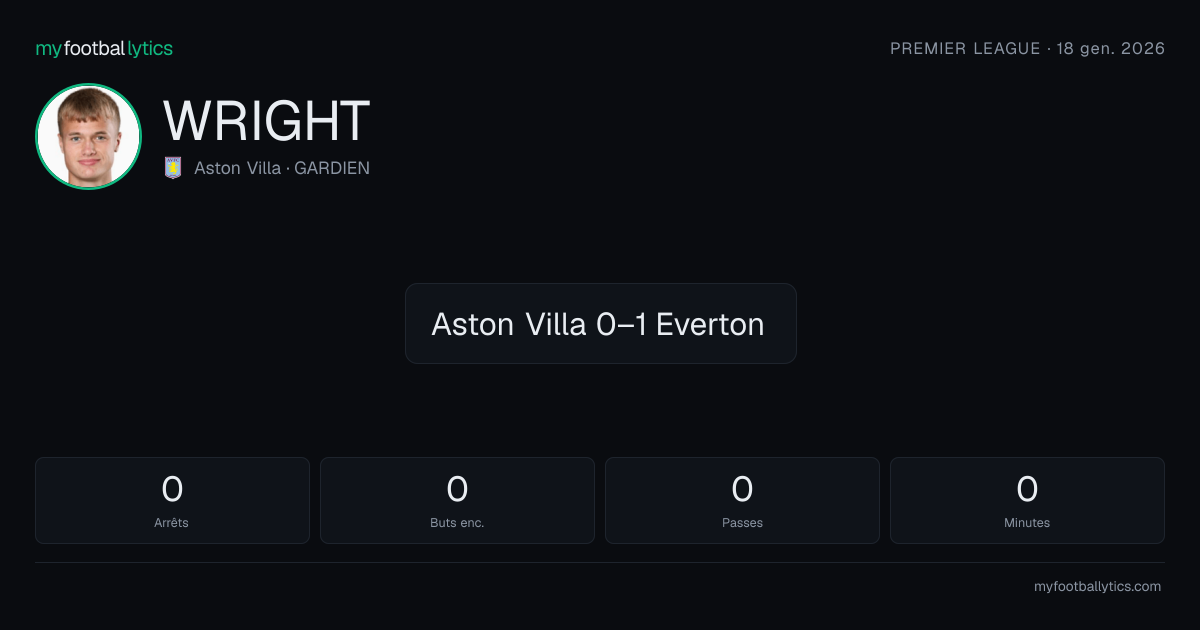The width and height of the screenshot is (1200, 630).
Task: Click the Passes value zero
Action: point(742,489)
